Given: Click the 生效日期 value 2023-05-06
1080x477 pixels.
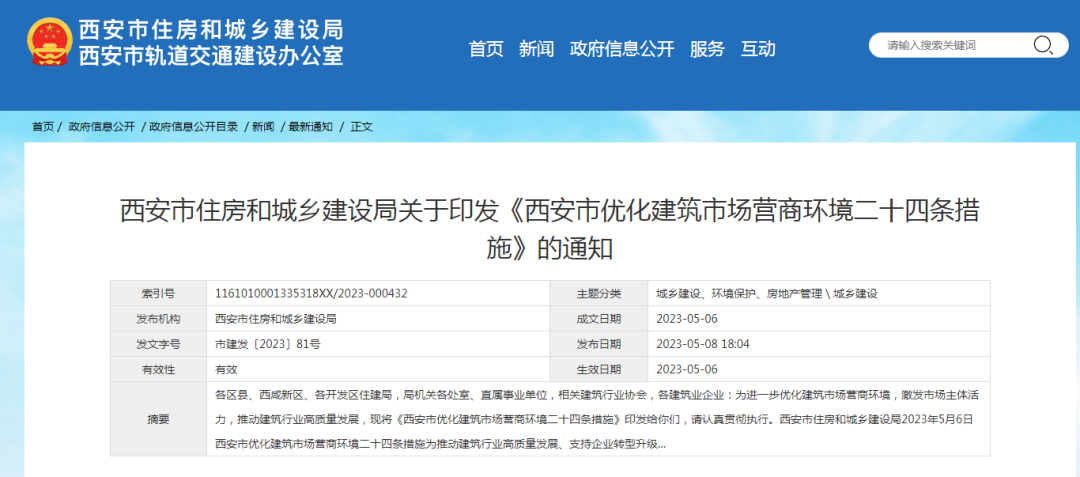Looking at the screenshot, I should 687,370.
